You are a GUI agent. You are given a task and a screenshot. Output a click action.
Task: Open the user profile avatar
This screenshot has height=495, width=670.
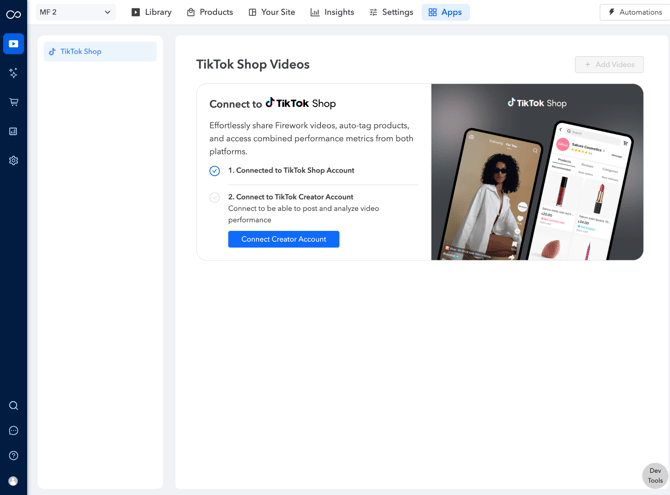point(13,481)
